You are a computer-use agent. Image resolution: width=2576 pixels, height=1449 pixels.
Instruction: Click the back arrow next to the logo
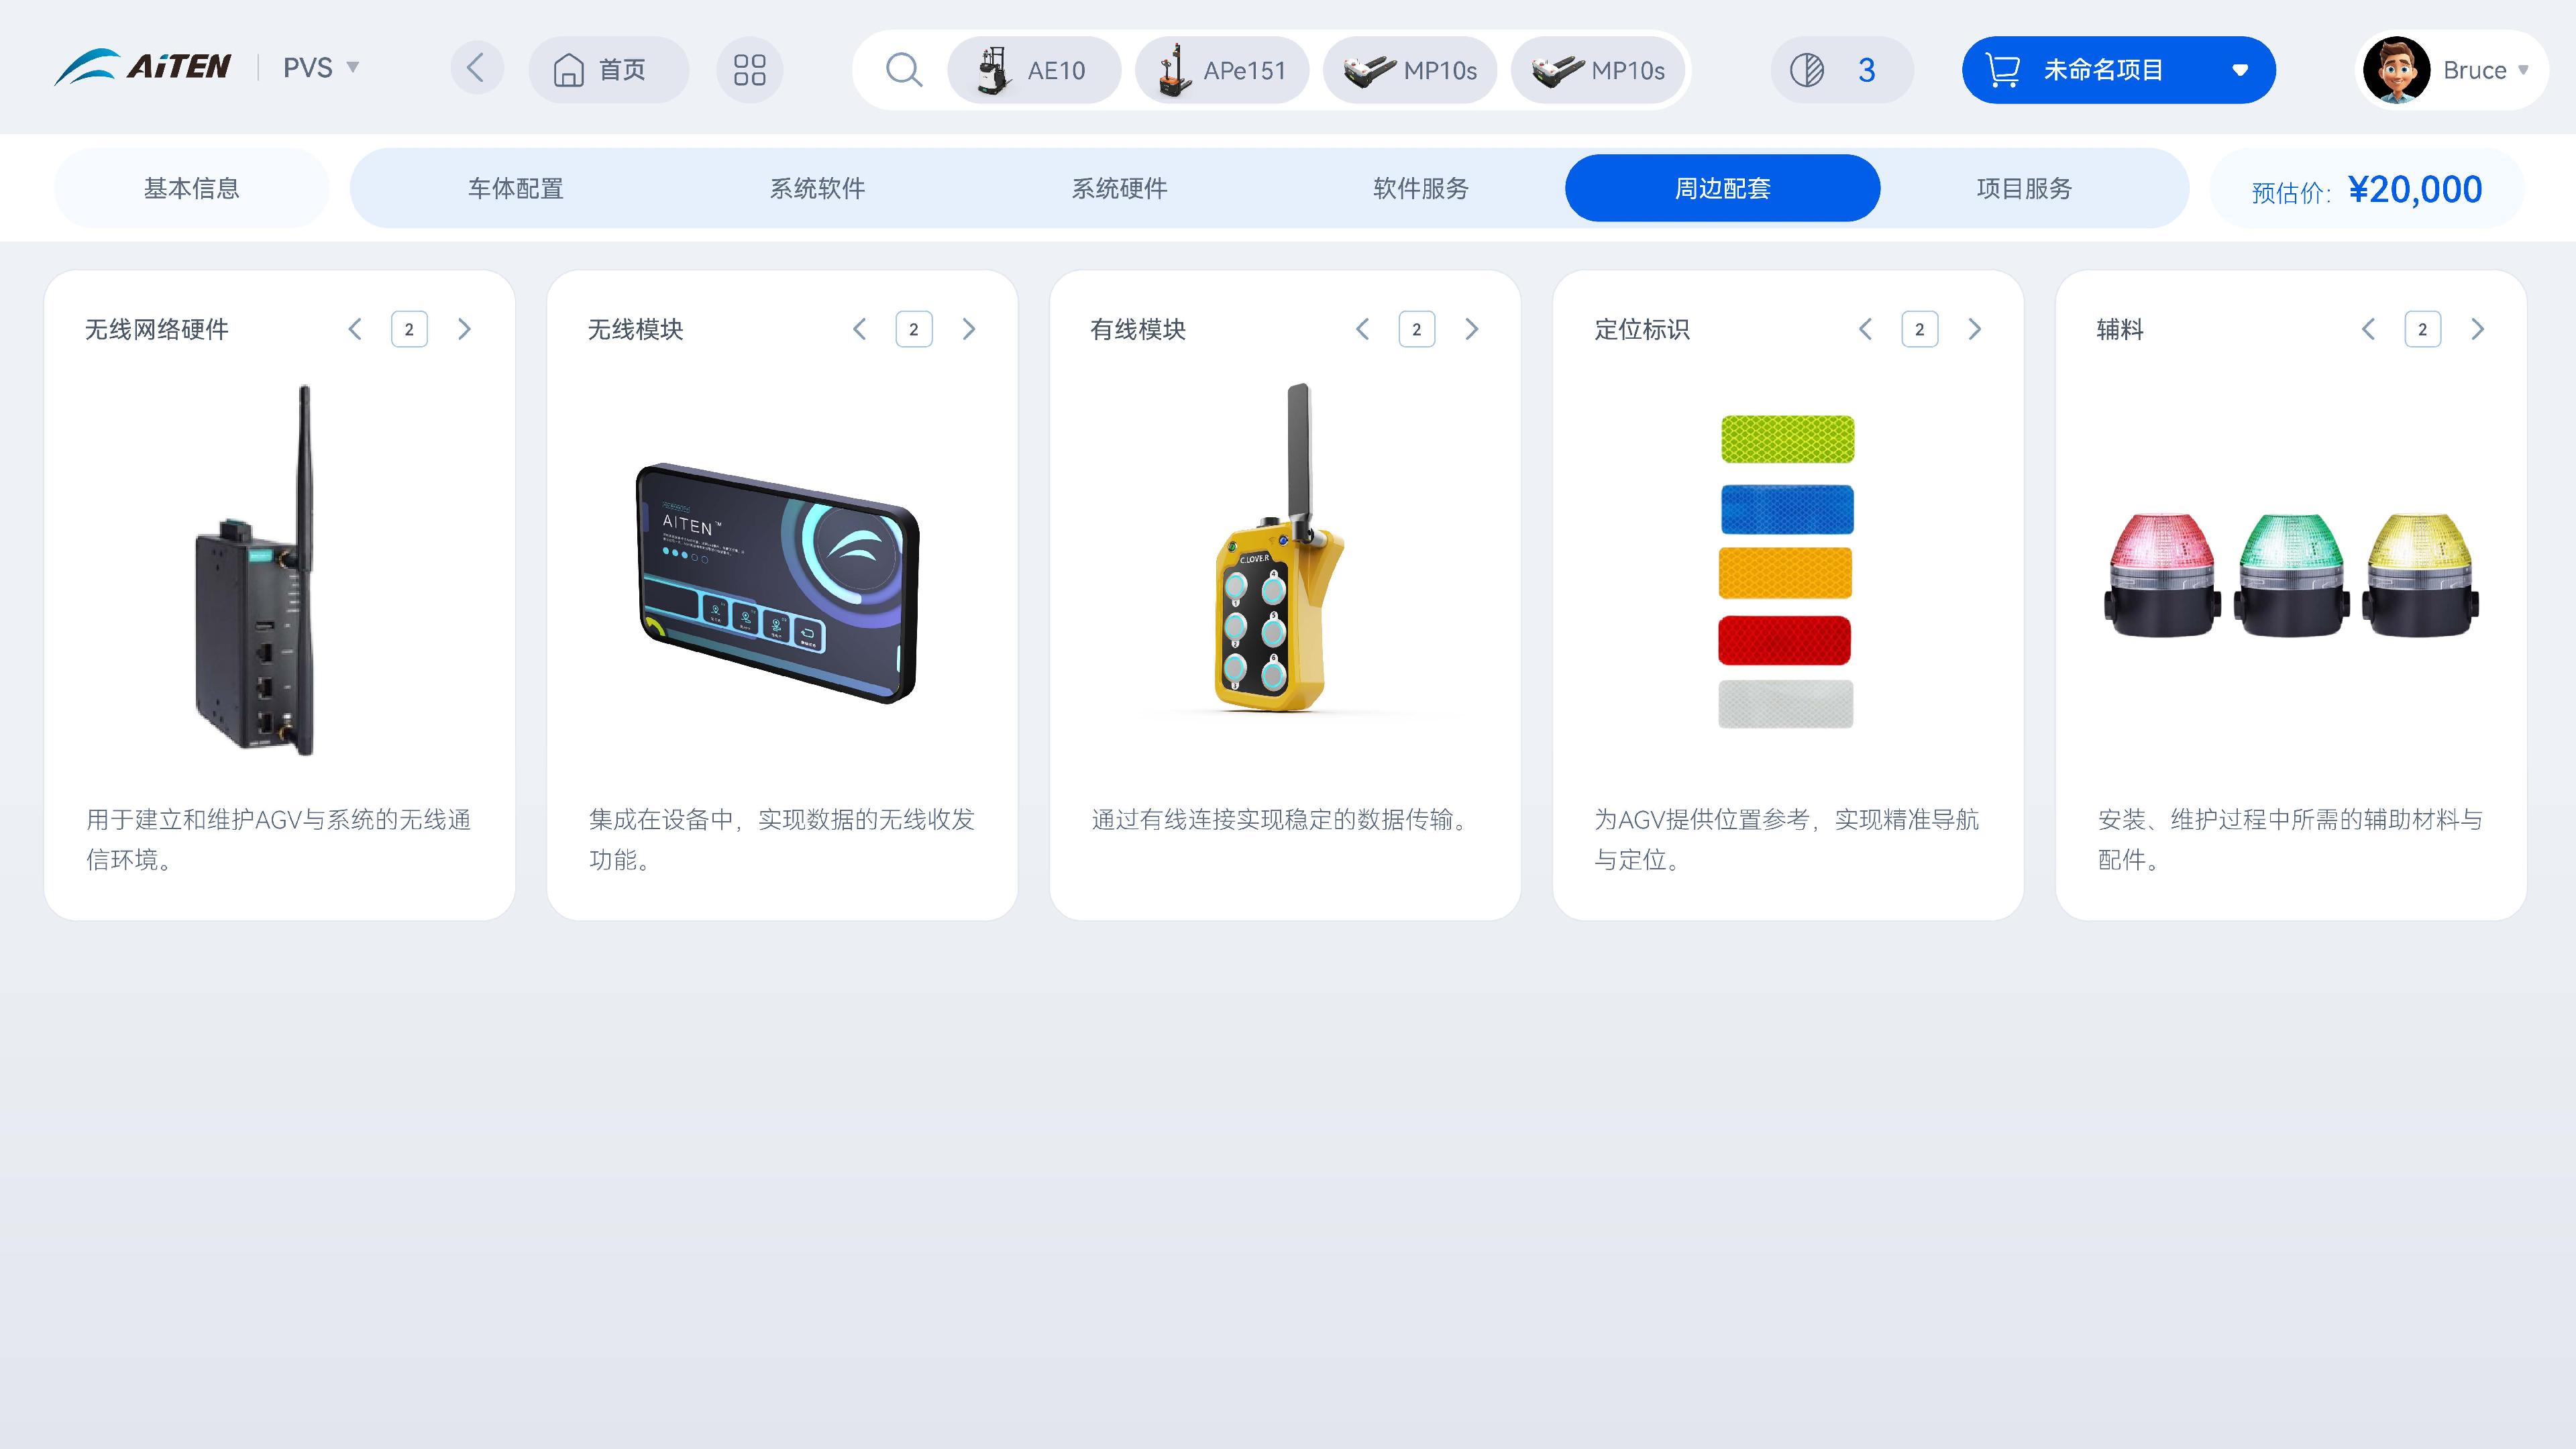(477, 68)
